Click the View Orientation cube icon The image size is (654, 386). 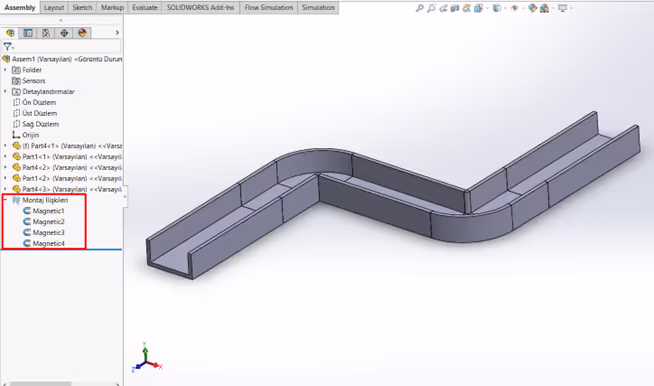pos(478,8)
